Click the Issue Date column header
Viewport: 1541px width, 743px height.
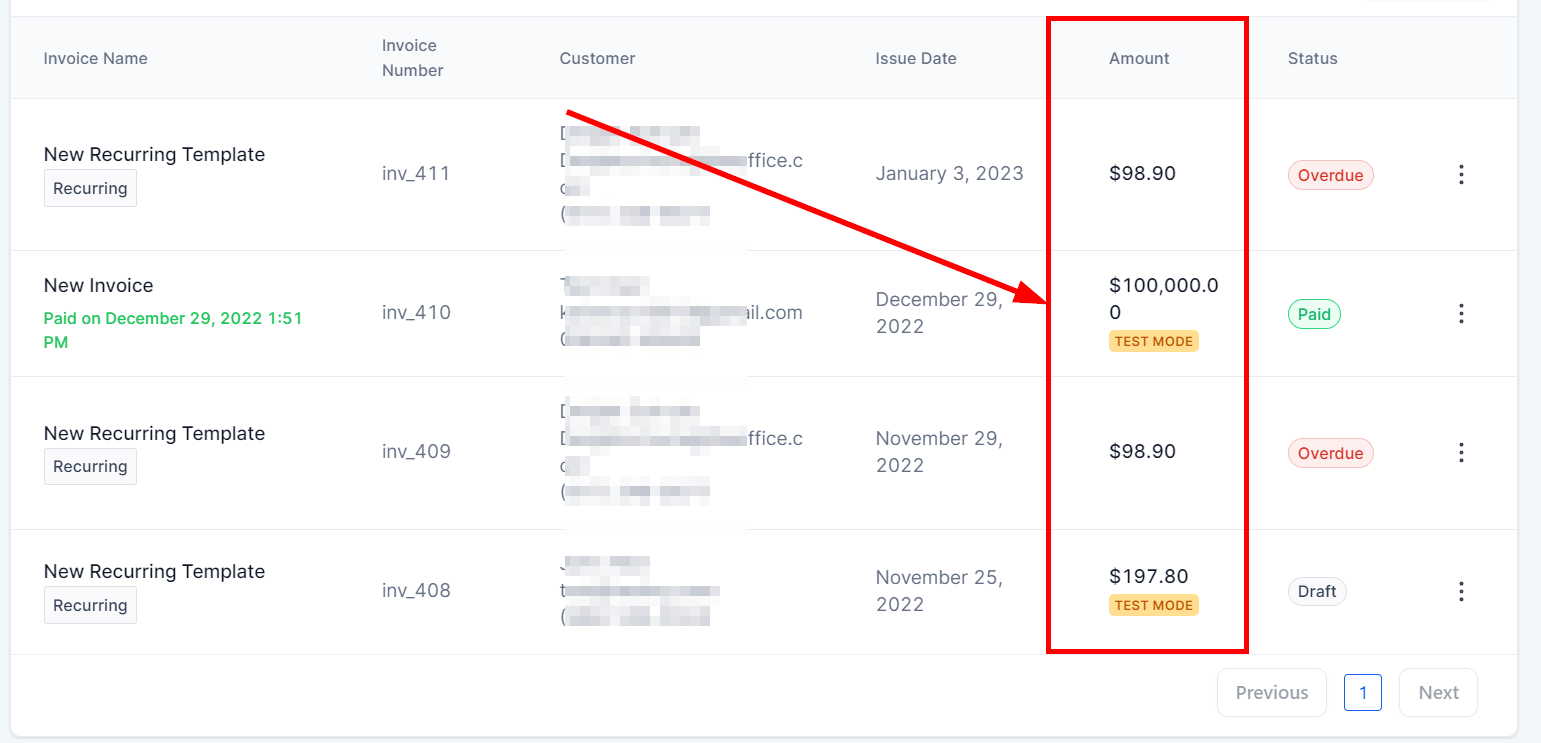click(x=915, y=59)
